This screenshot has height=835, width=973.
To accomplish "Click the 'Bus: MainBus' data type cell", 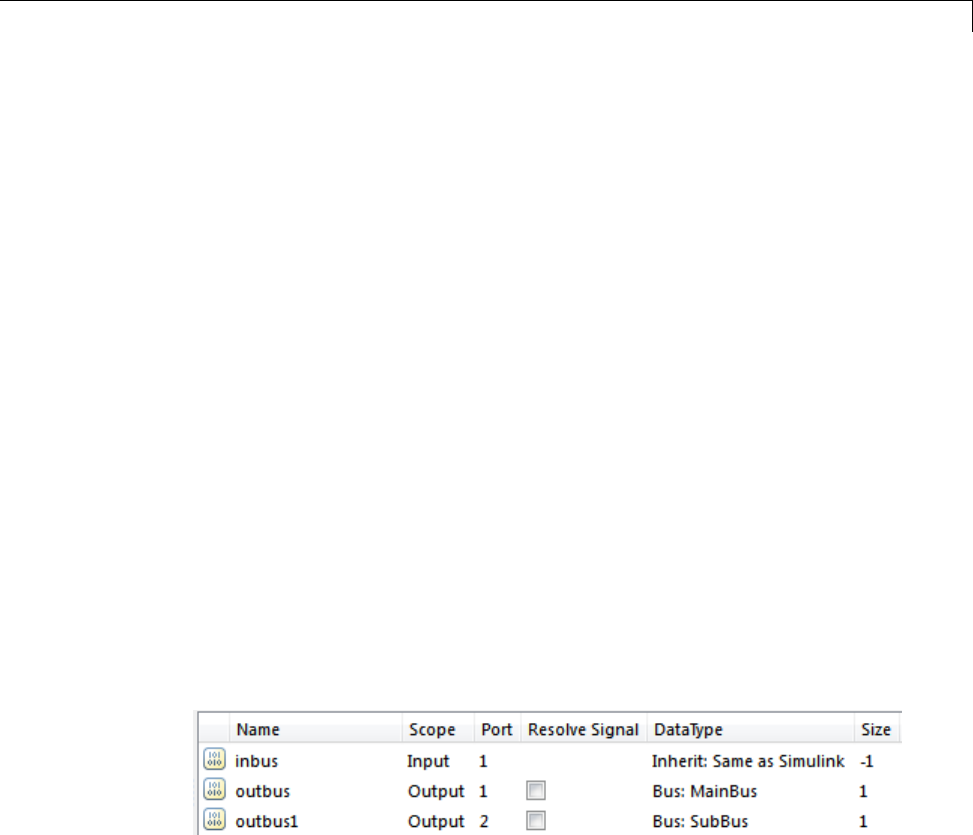I will point(705,791).
